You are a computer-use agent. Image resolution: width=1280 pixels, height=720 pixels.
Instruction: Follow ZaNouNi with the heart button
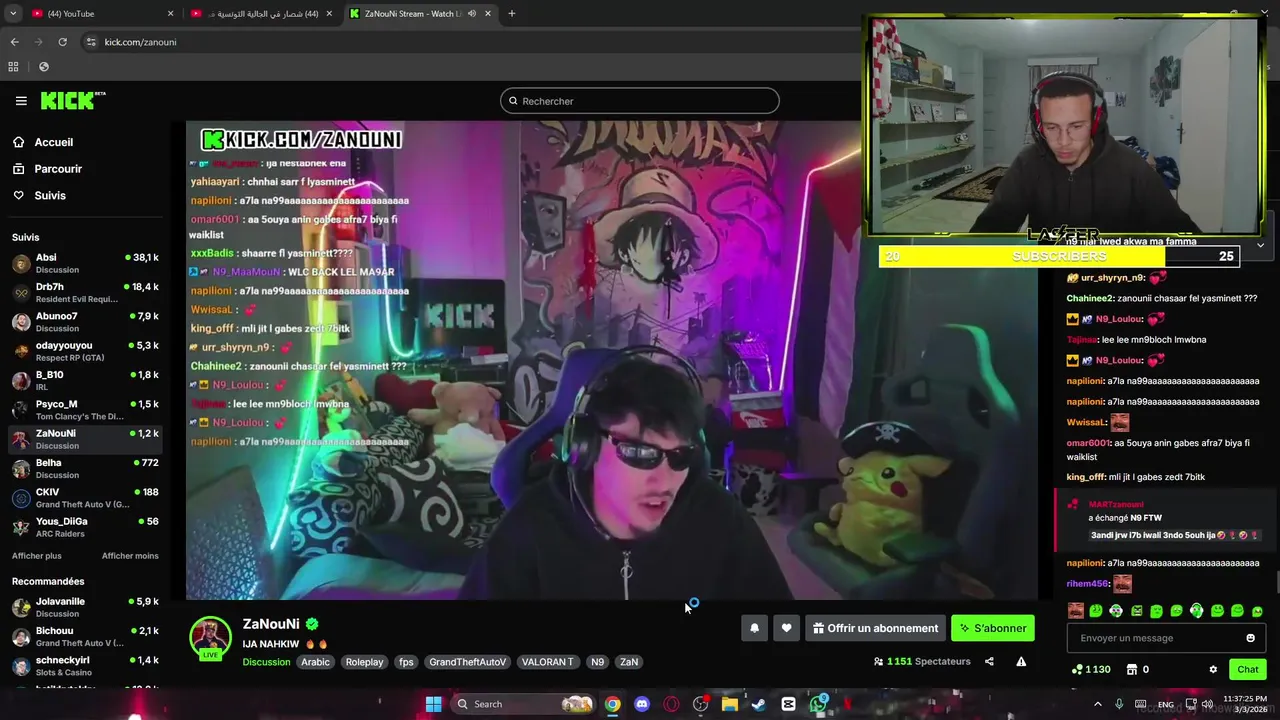pyautogui.click(x=786, y=628)
